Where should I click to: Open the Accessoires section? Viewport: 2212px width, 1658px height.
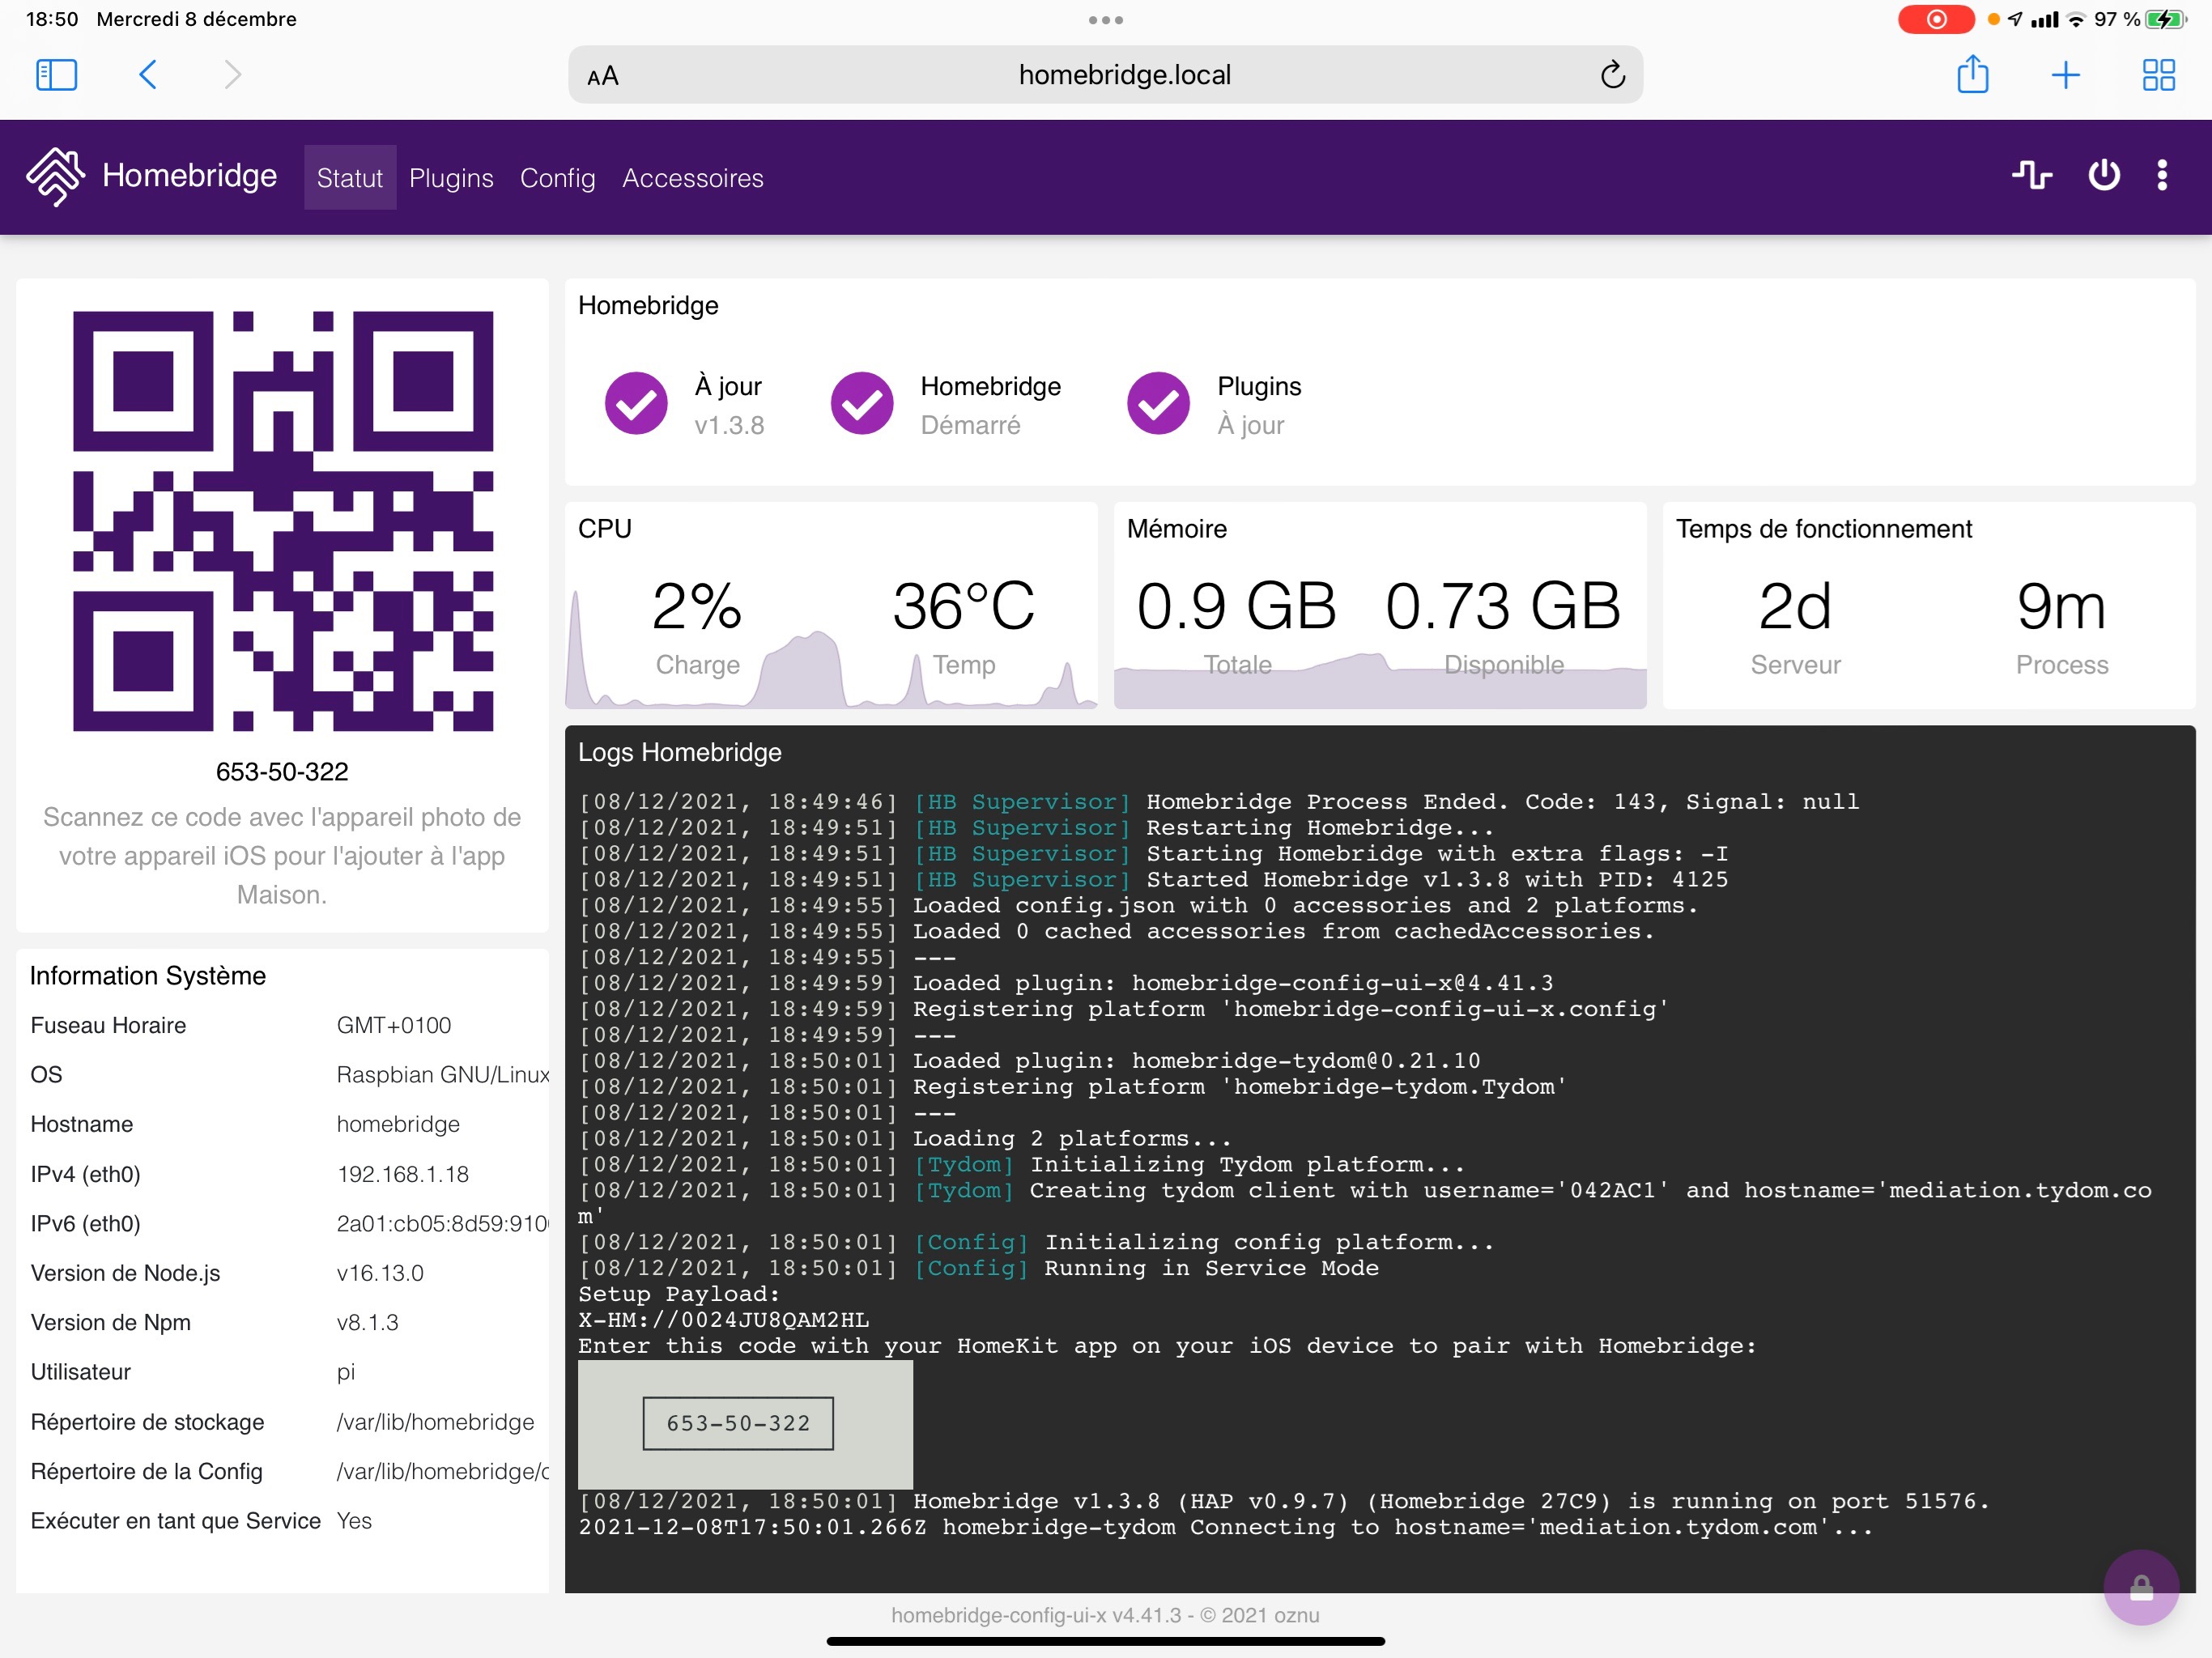pos(693,178)
